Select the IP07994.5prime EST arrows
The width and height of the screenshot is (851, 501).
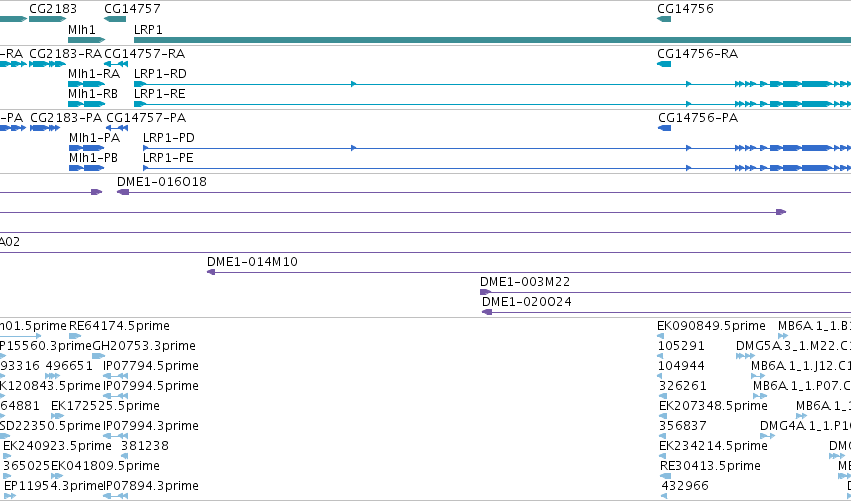point(116,396)
